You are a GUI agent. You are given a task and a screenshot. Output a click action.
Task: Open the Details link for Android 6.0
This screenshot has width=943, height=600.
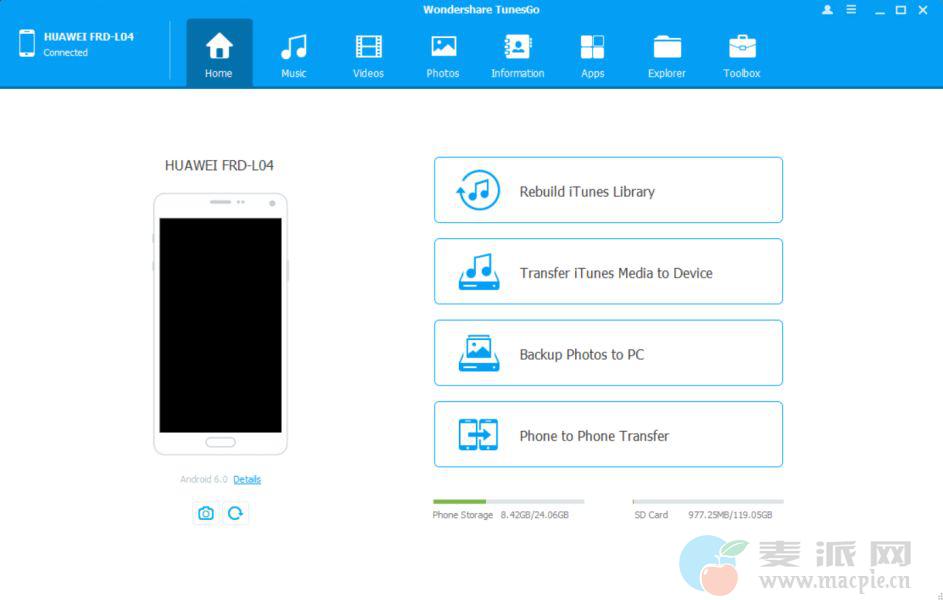[247, 480]
